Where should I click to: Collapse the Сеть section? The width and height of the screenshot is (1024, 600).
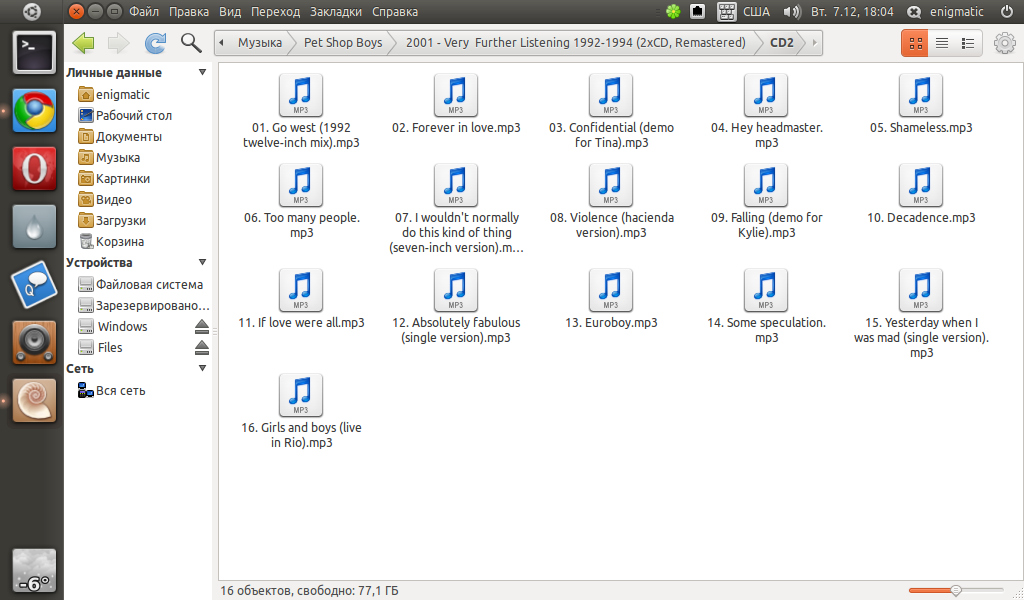pyautogui.click(x=202, y=368)
